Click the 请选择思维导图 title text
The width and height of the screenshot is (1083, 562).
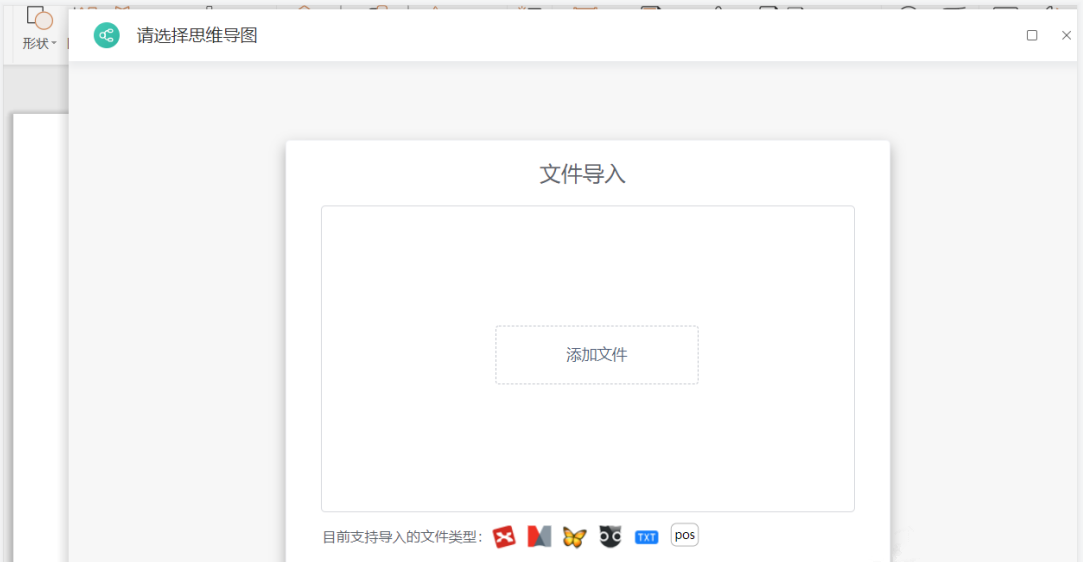coord(197,35)
